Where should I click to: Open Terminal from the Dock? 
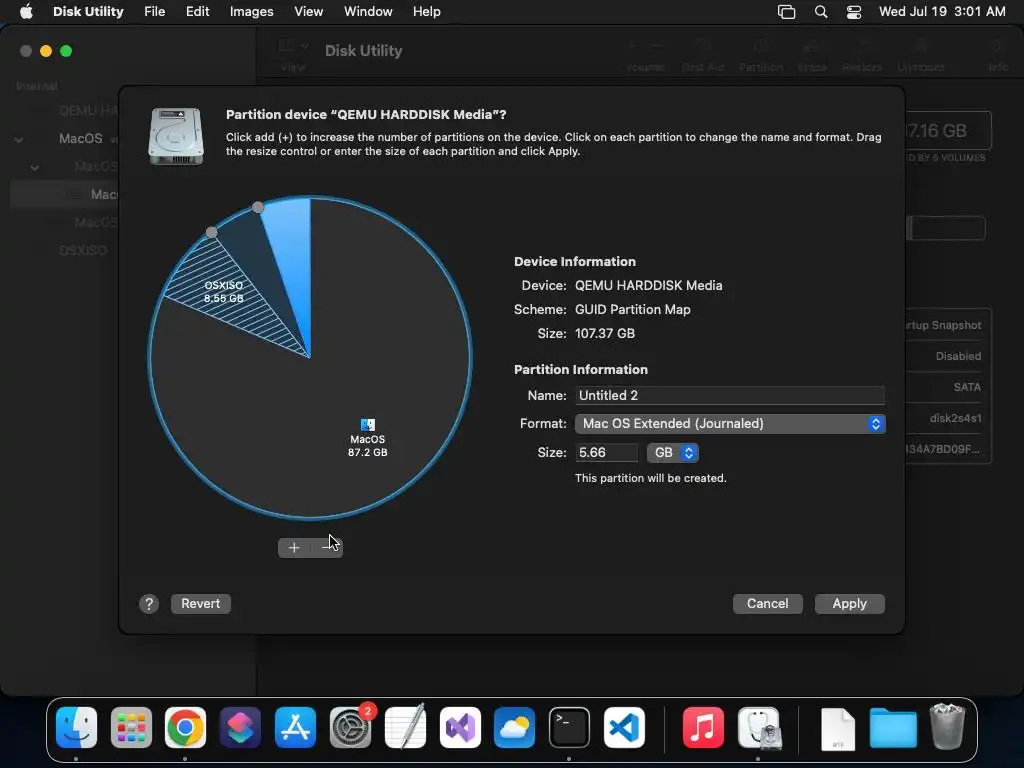pos(569,728)
